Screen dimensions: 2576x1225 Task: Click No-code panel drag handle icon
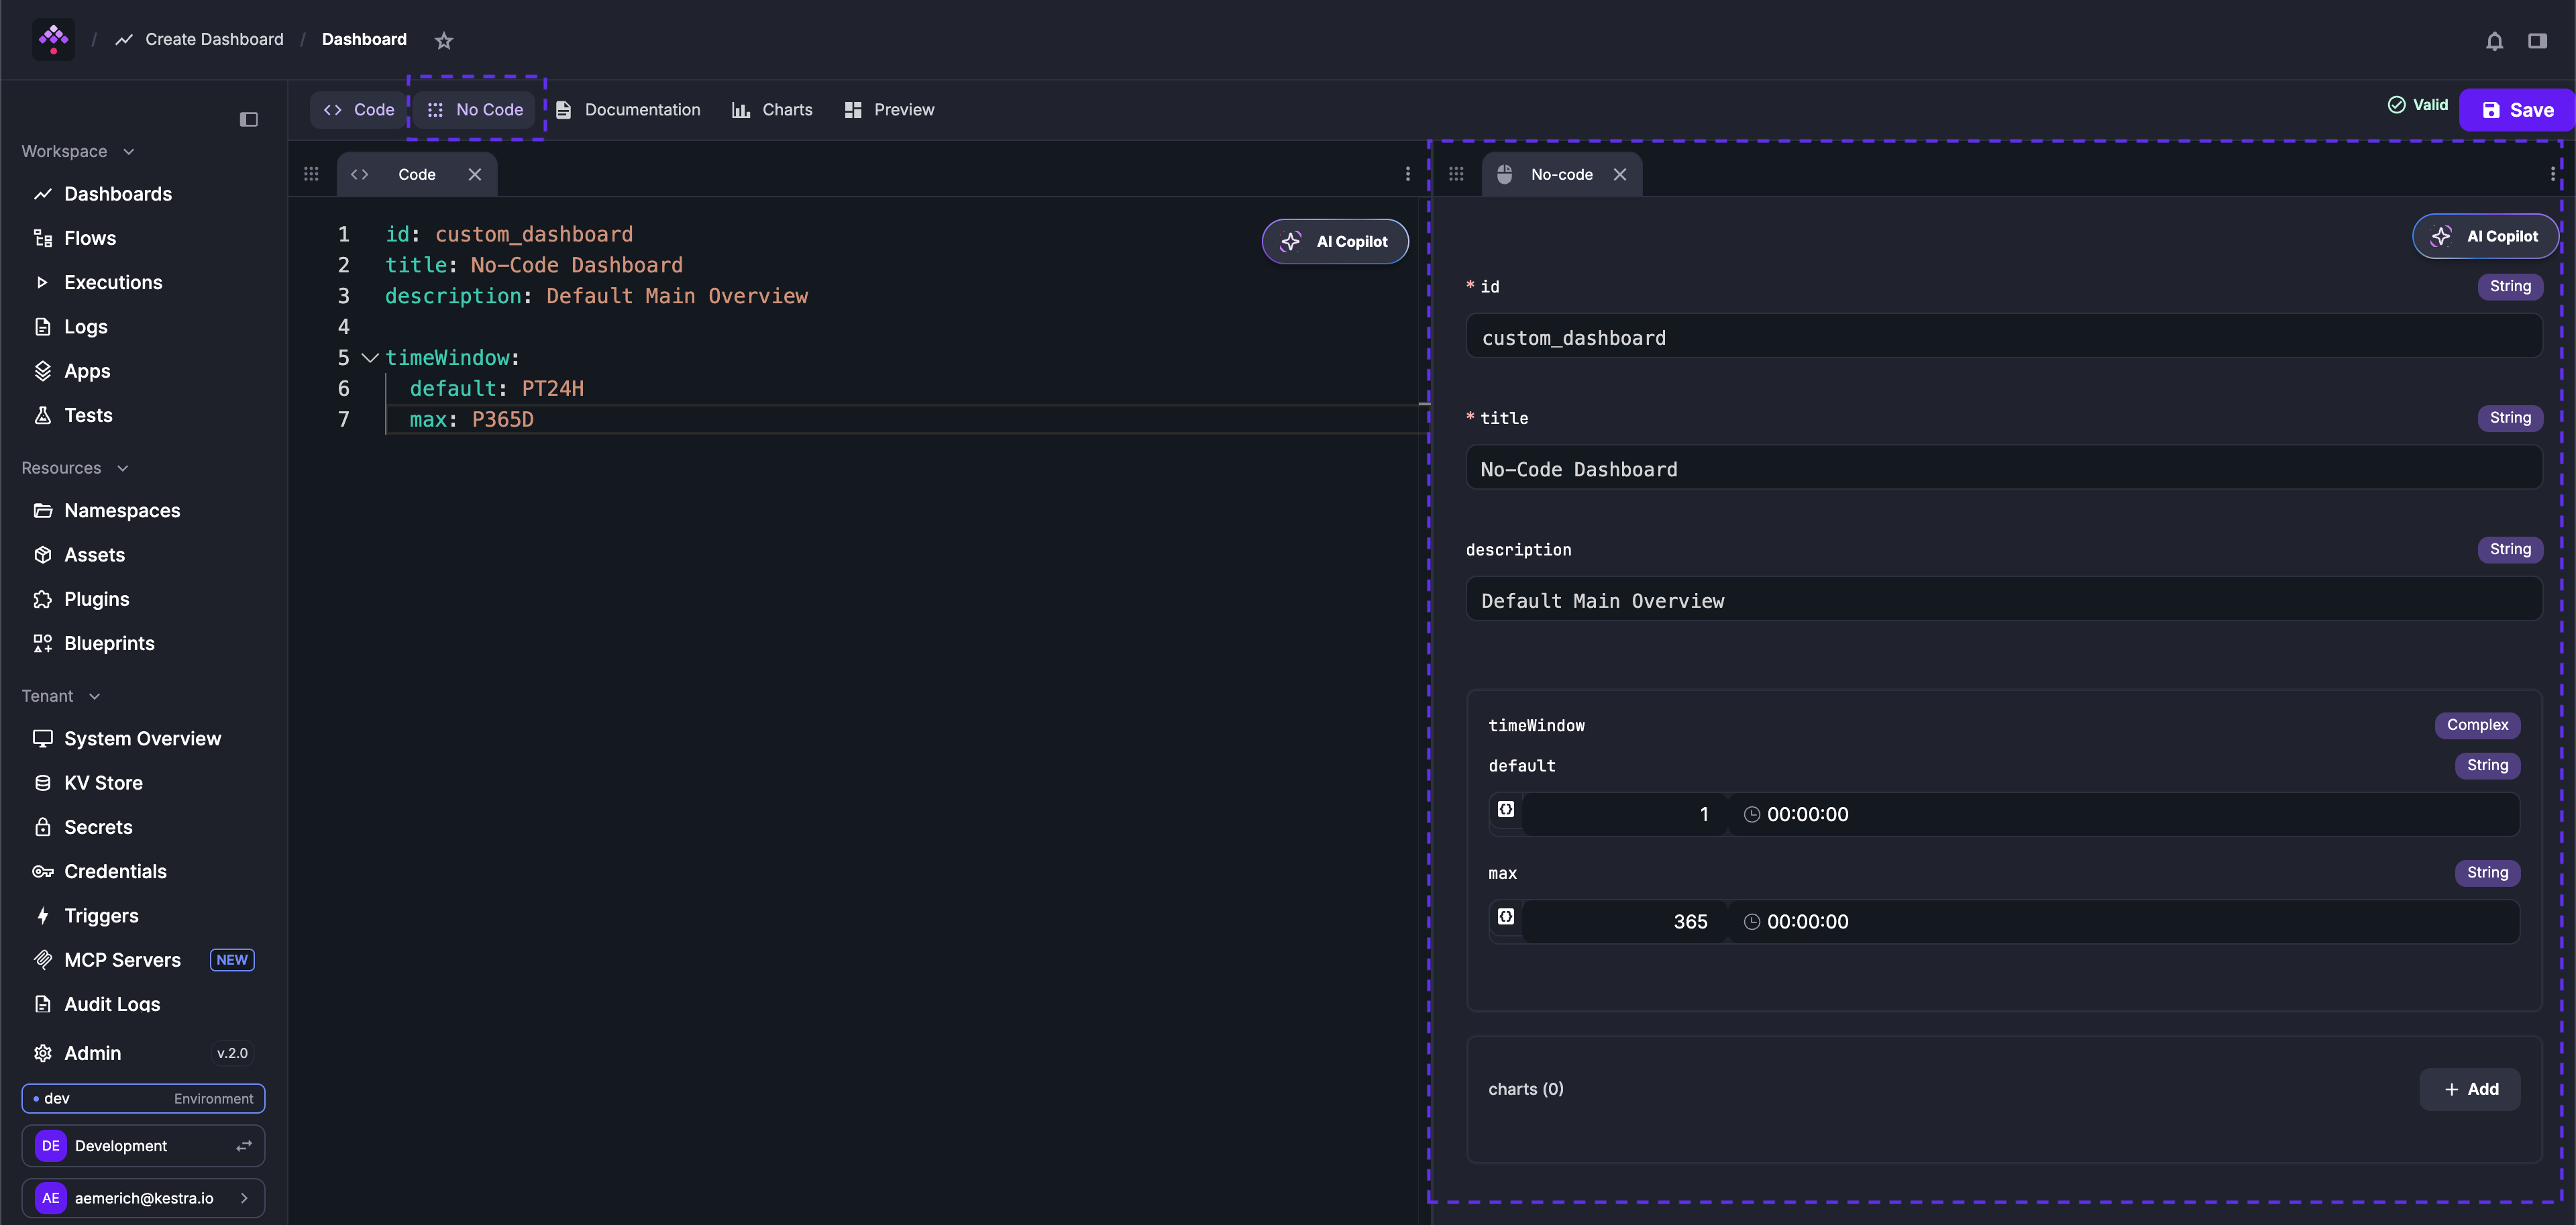click(1456, 174)
